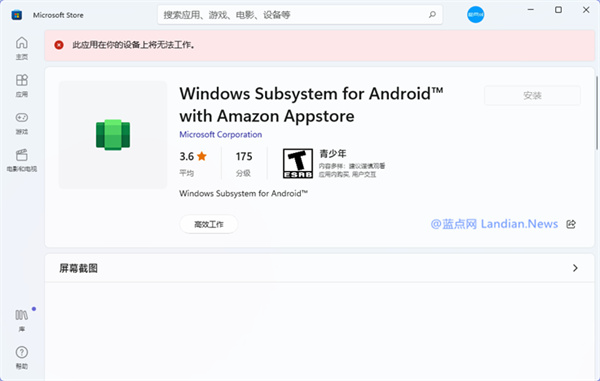This screenshot has width=600, height=381.
Task: Click the app title Windows Subsystem for Android
Action: click(x=311, y=105)
